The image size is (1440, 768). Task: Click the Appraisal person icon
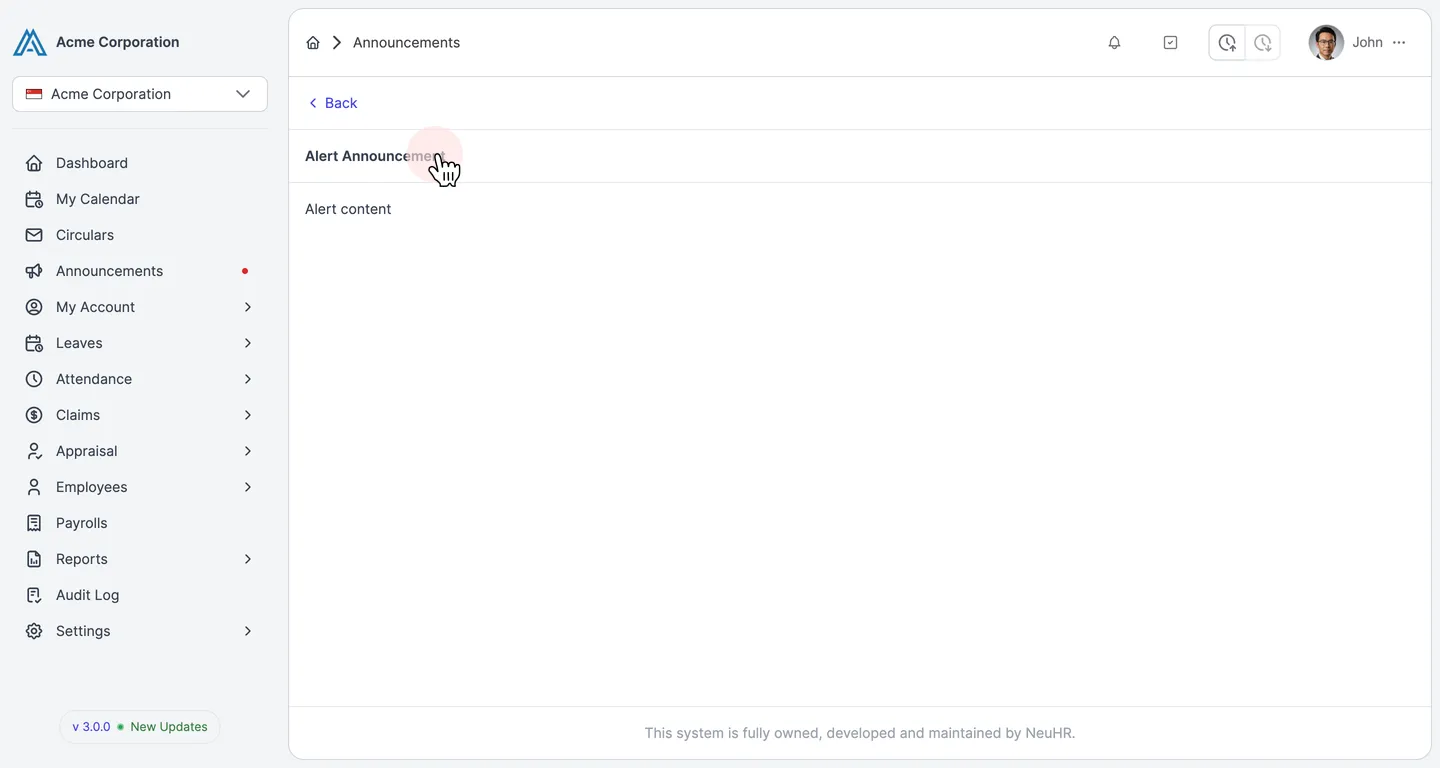[34, 451]
